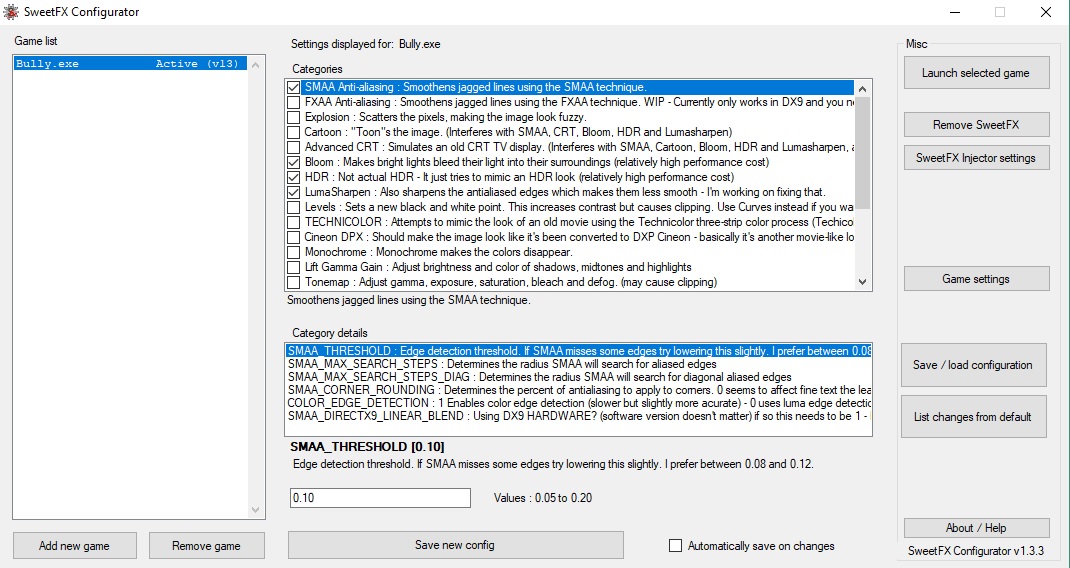The width and height of the screenshot is (1070, 568).
Task: Select SMAA_THRESHOLD in Category details
Action: pyautogui.click(x=579, y=351)
